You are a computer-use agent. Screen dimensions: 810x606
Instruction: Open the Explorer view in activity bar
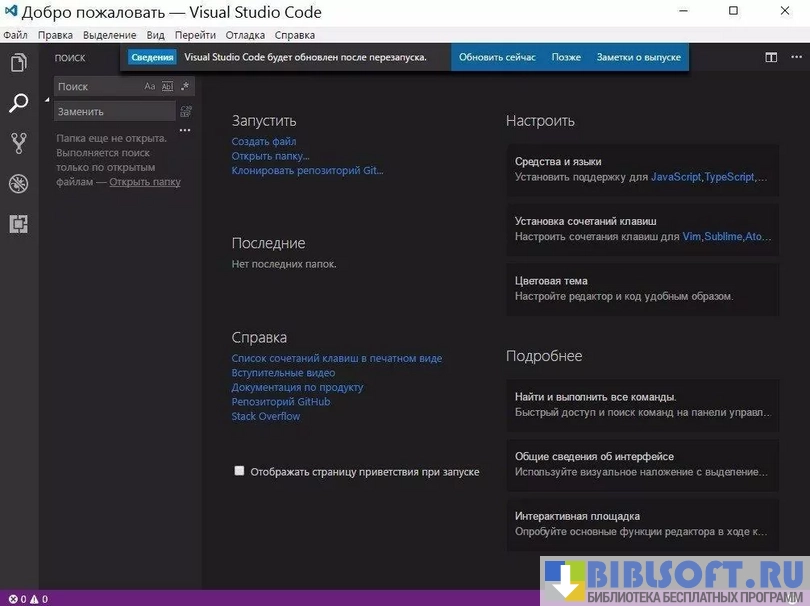click(18, 63)
